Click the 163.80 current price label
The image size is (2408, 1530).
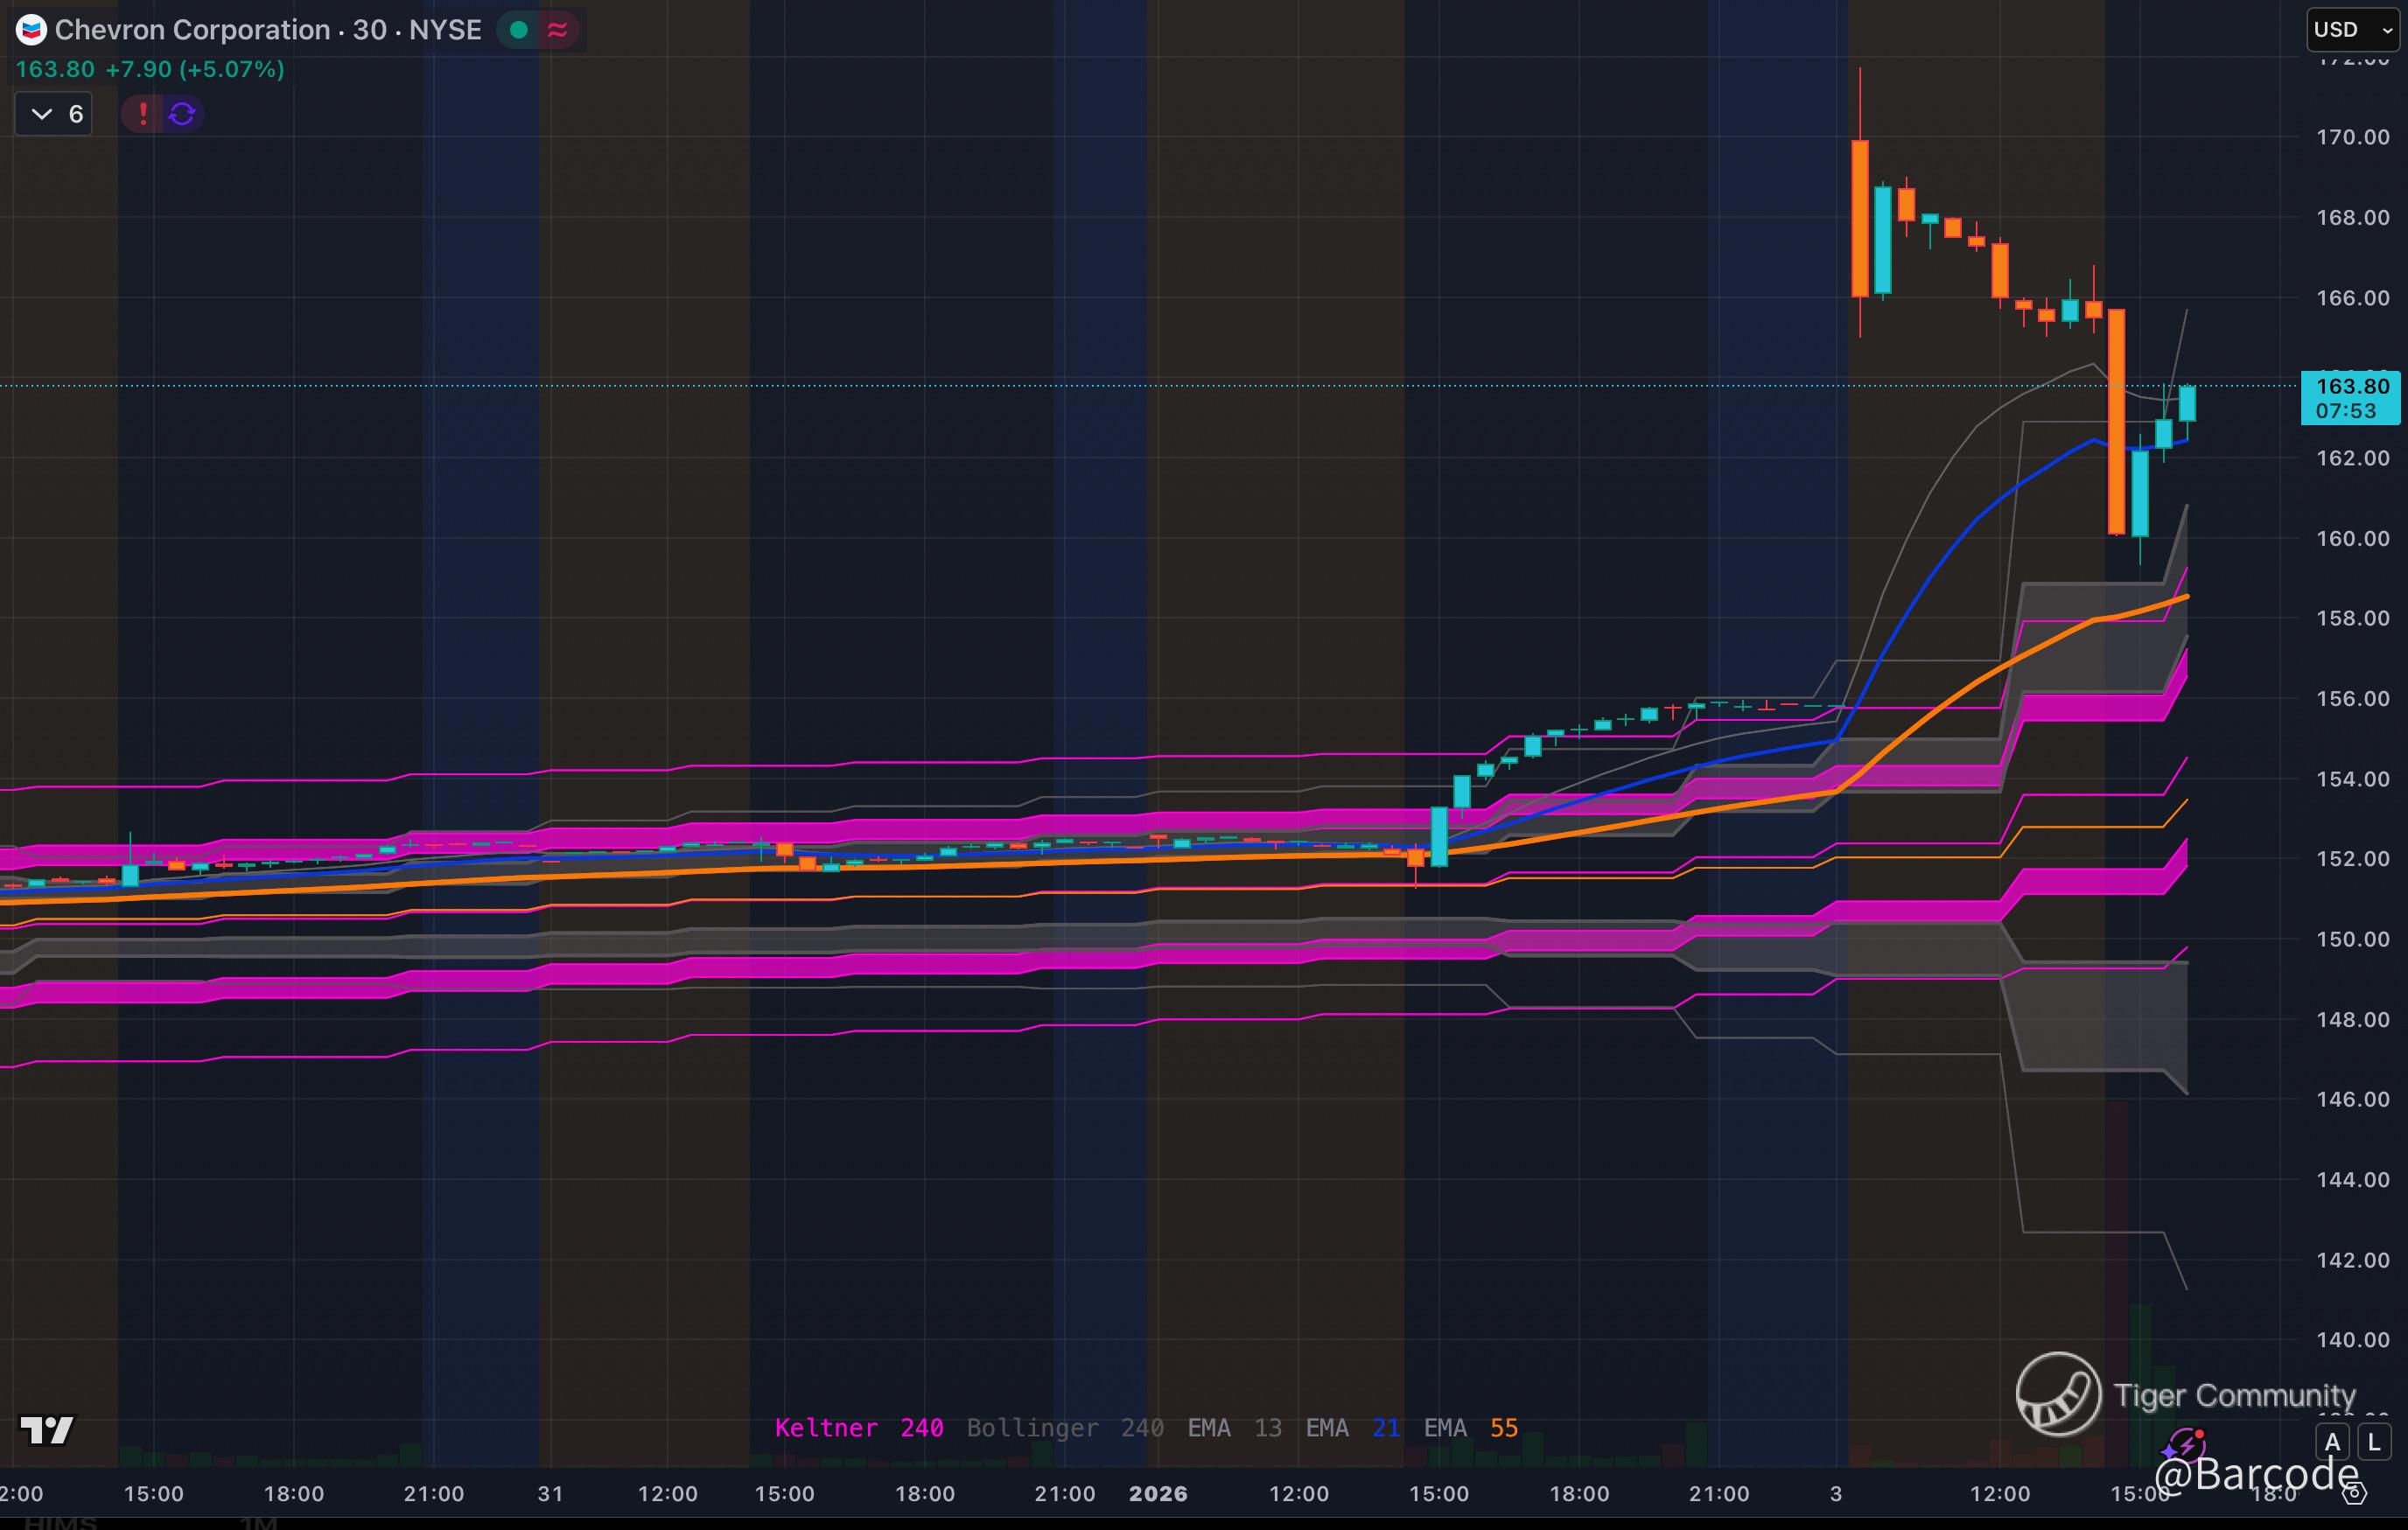[x=2351, y=387]
